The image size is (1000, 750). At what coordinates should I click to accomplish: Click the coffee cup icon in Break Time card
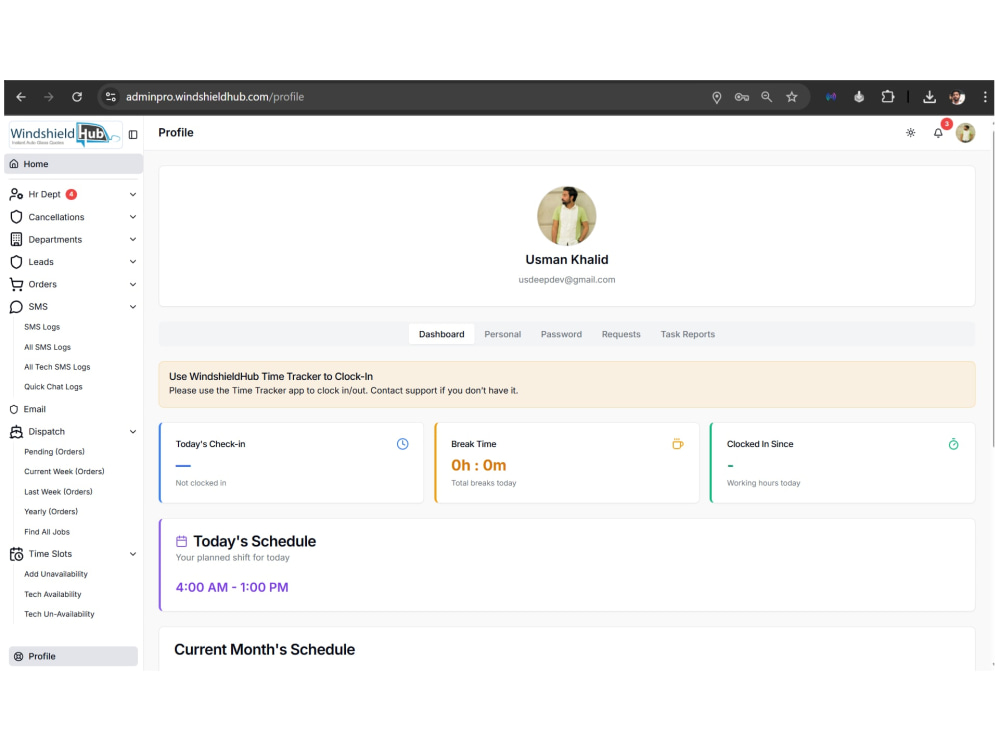click(x=677, y=444)
